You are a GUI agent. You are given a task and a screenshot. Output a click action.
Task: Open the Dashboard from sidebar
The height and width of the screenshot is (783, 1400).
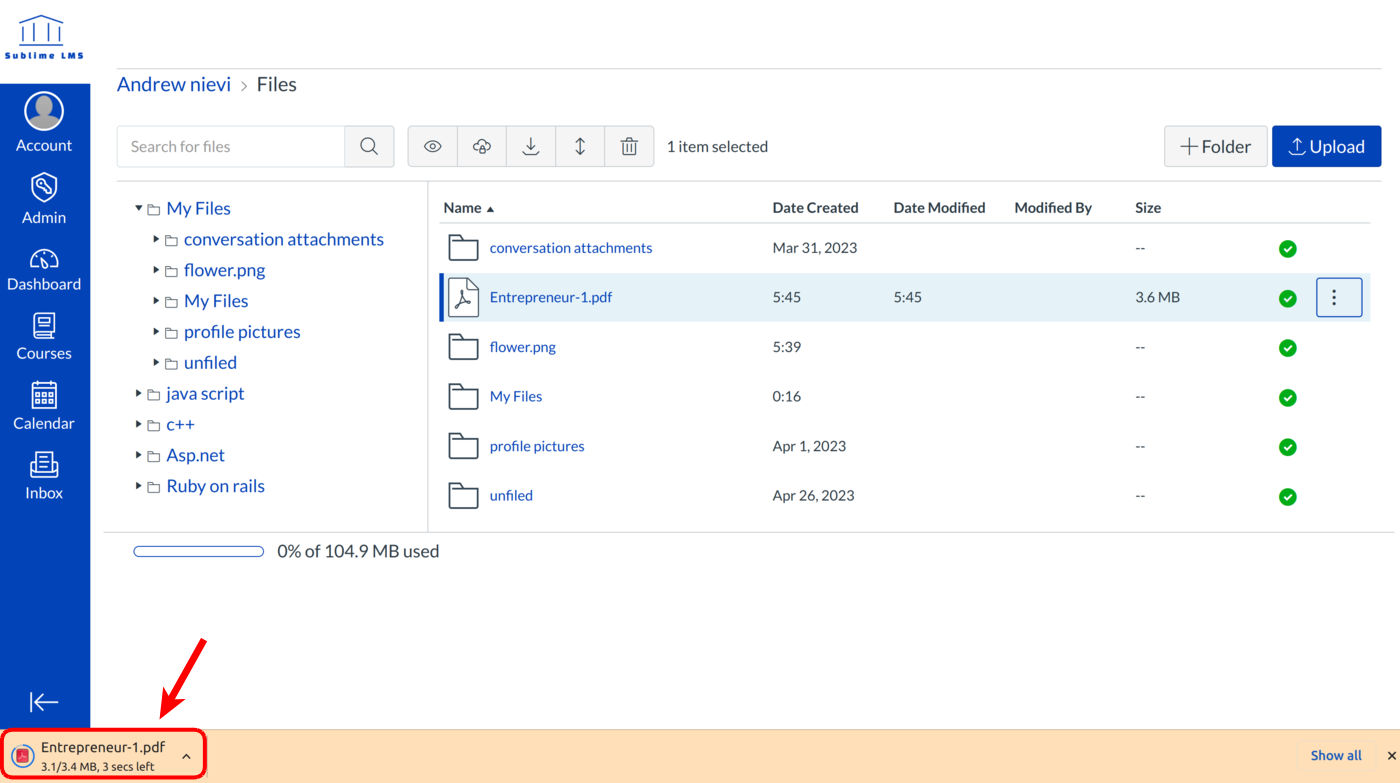[44, 270]
